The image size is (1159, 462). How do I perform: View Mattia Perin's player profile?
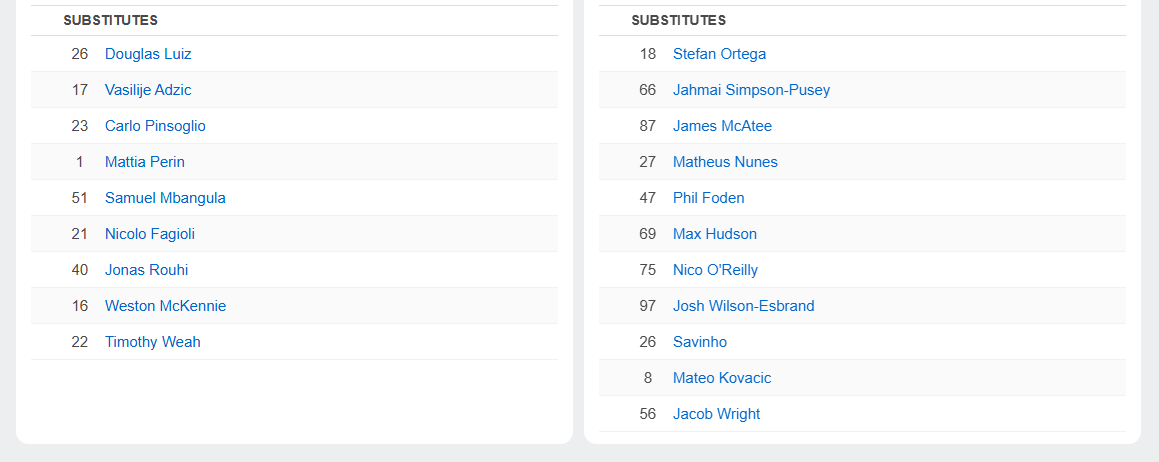click(x=145, y=162)
